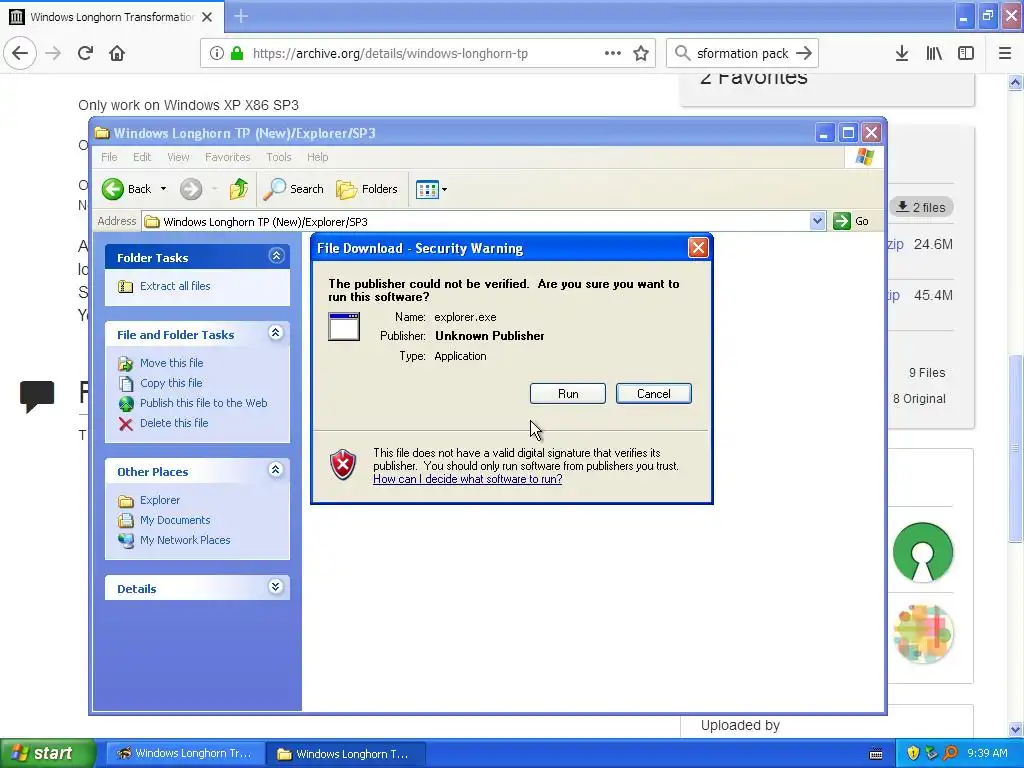Collapse the File and Folder Tasks panel
Image resolution: width=1024 pixels, height=768 pixels.
pyautogui.click(x=276, y=333)
